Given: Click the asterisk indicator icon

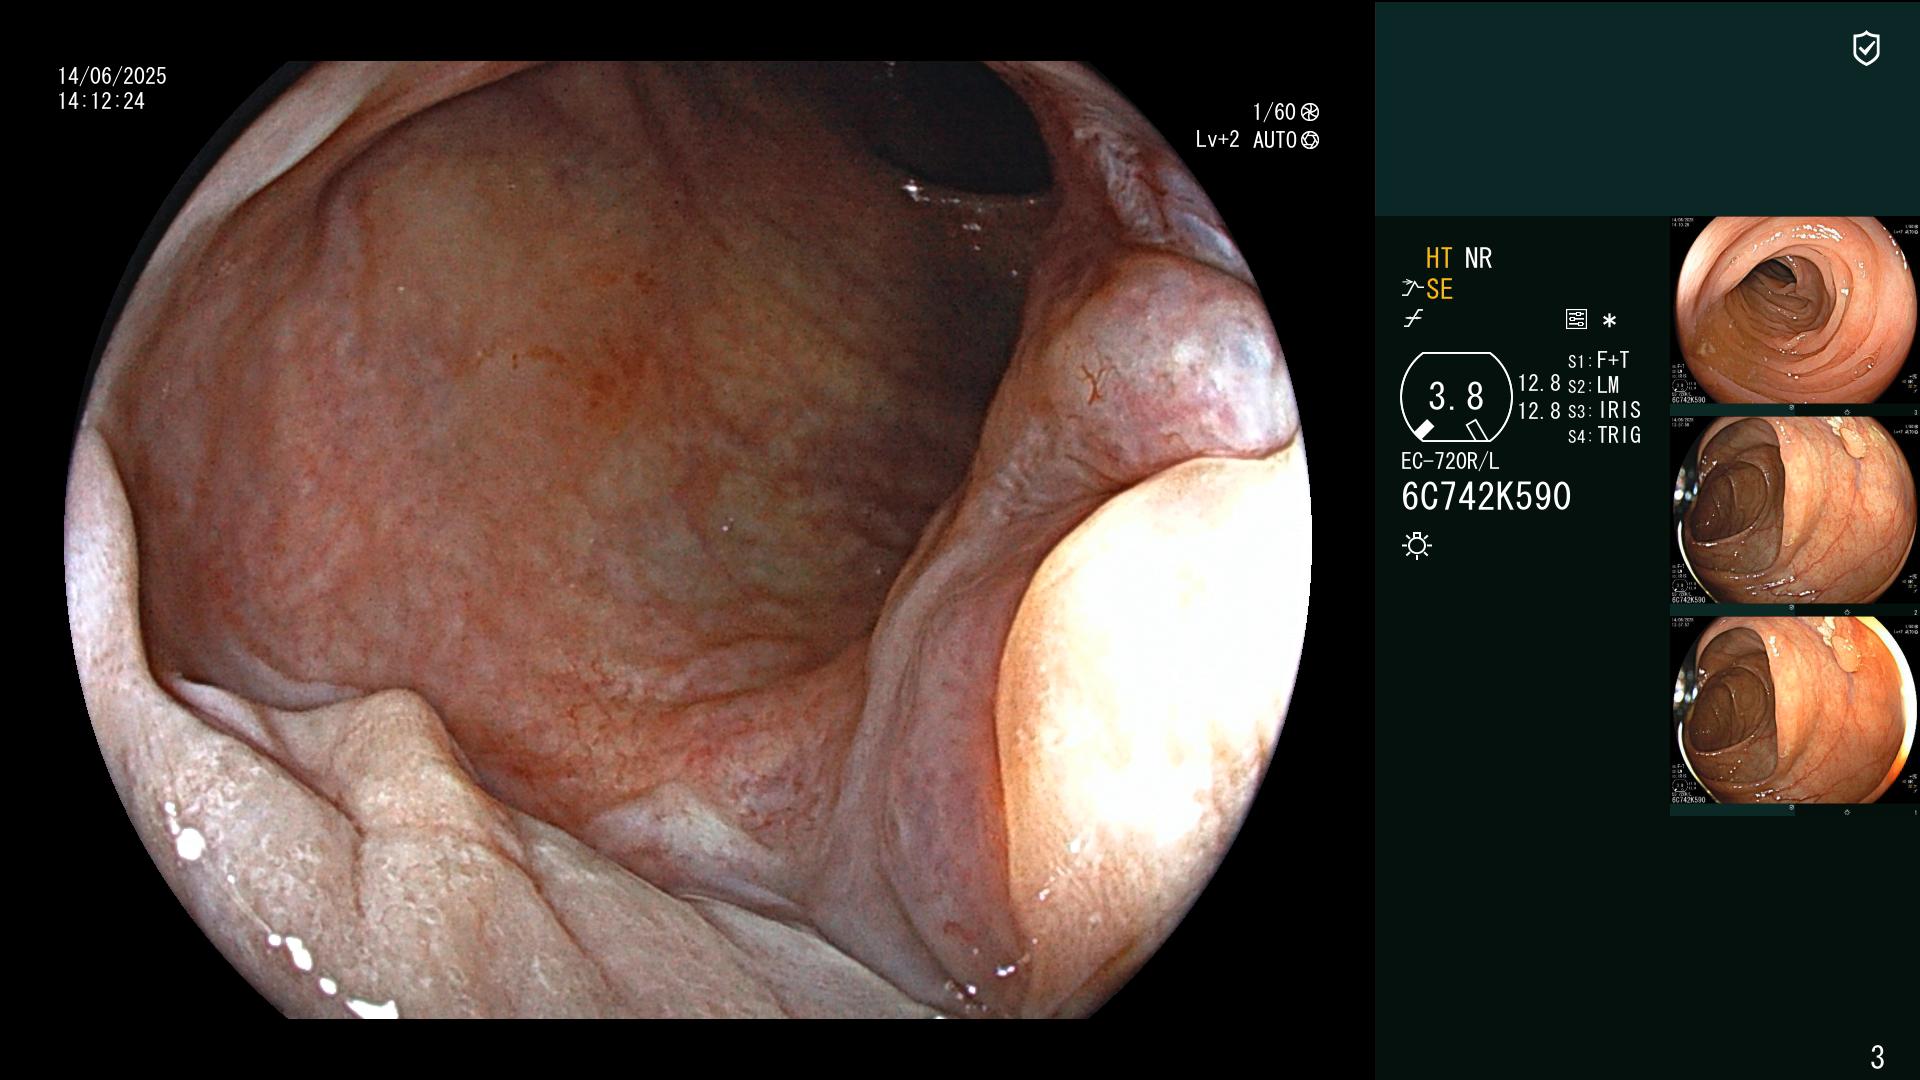Looking at the screenshot, I should tap(1609, 320).
